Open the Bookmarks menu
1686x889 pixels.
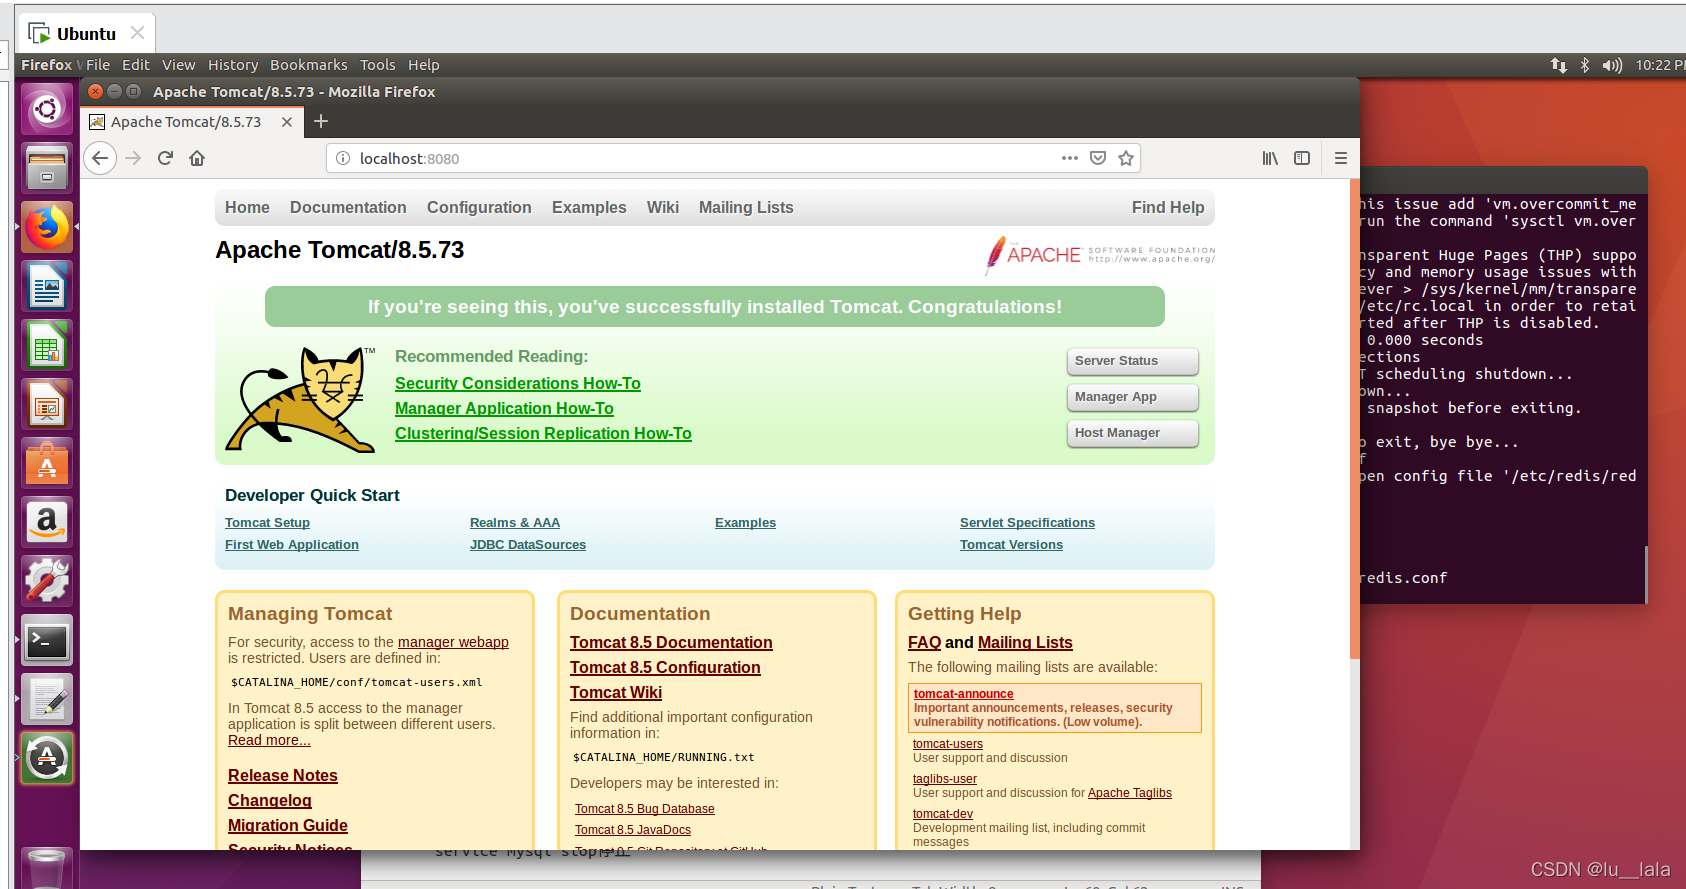309,65
